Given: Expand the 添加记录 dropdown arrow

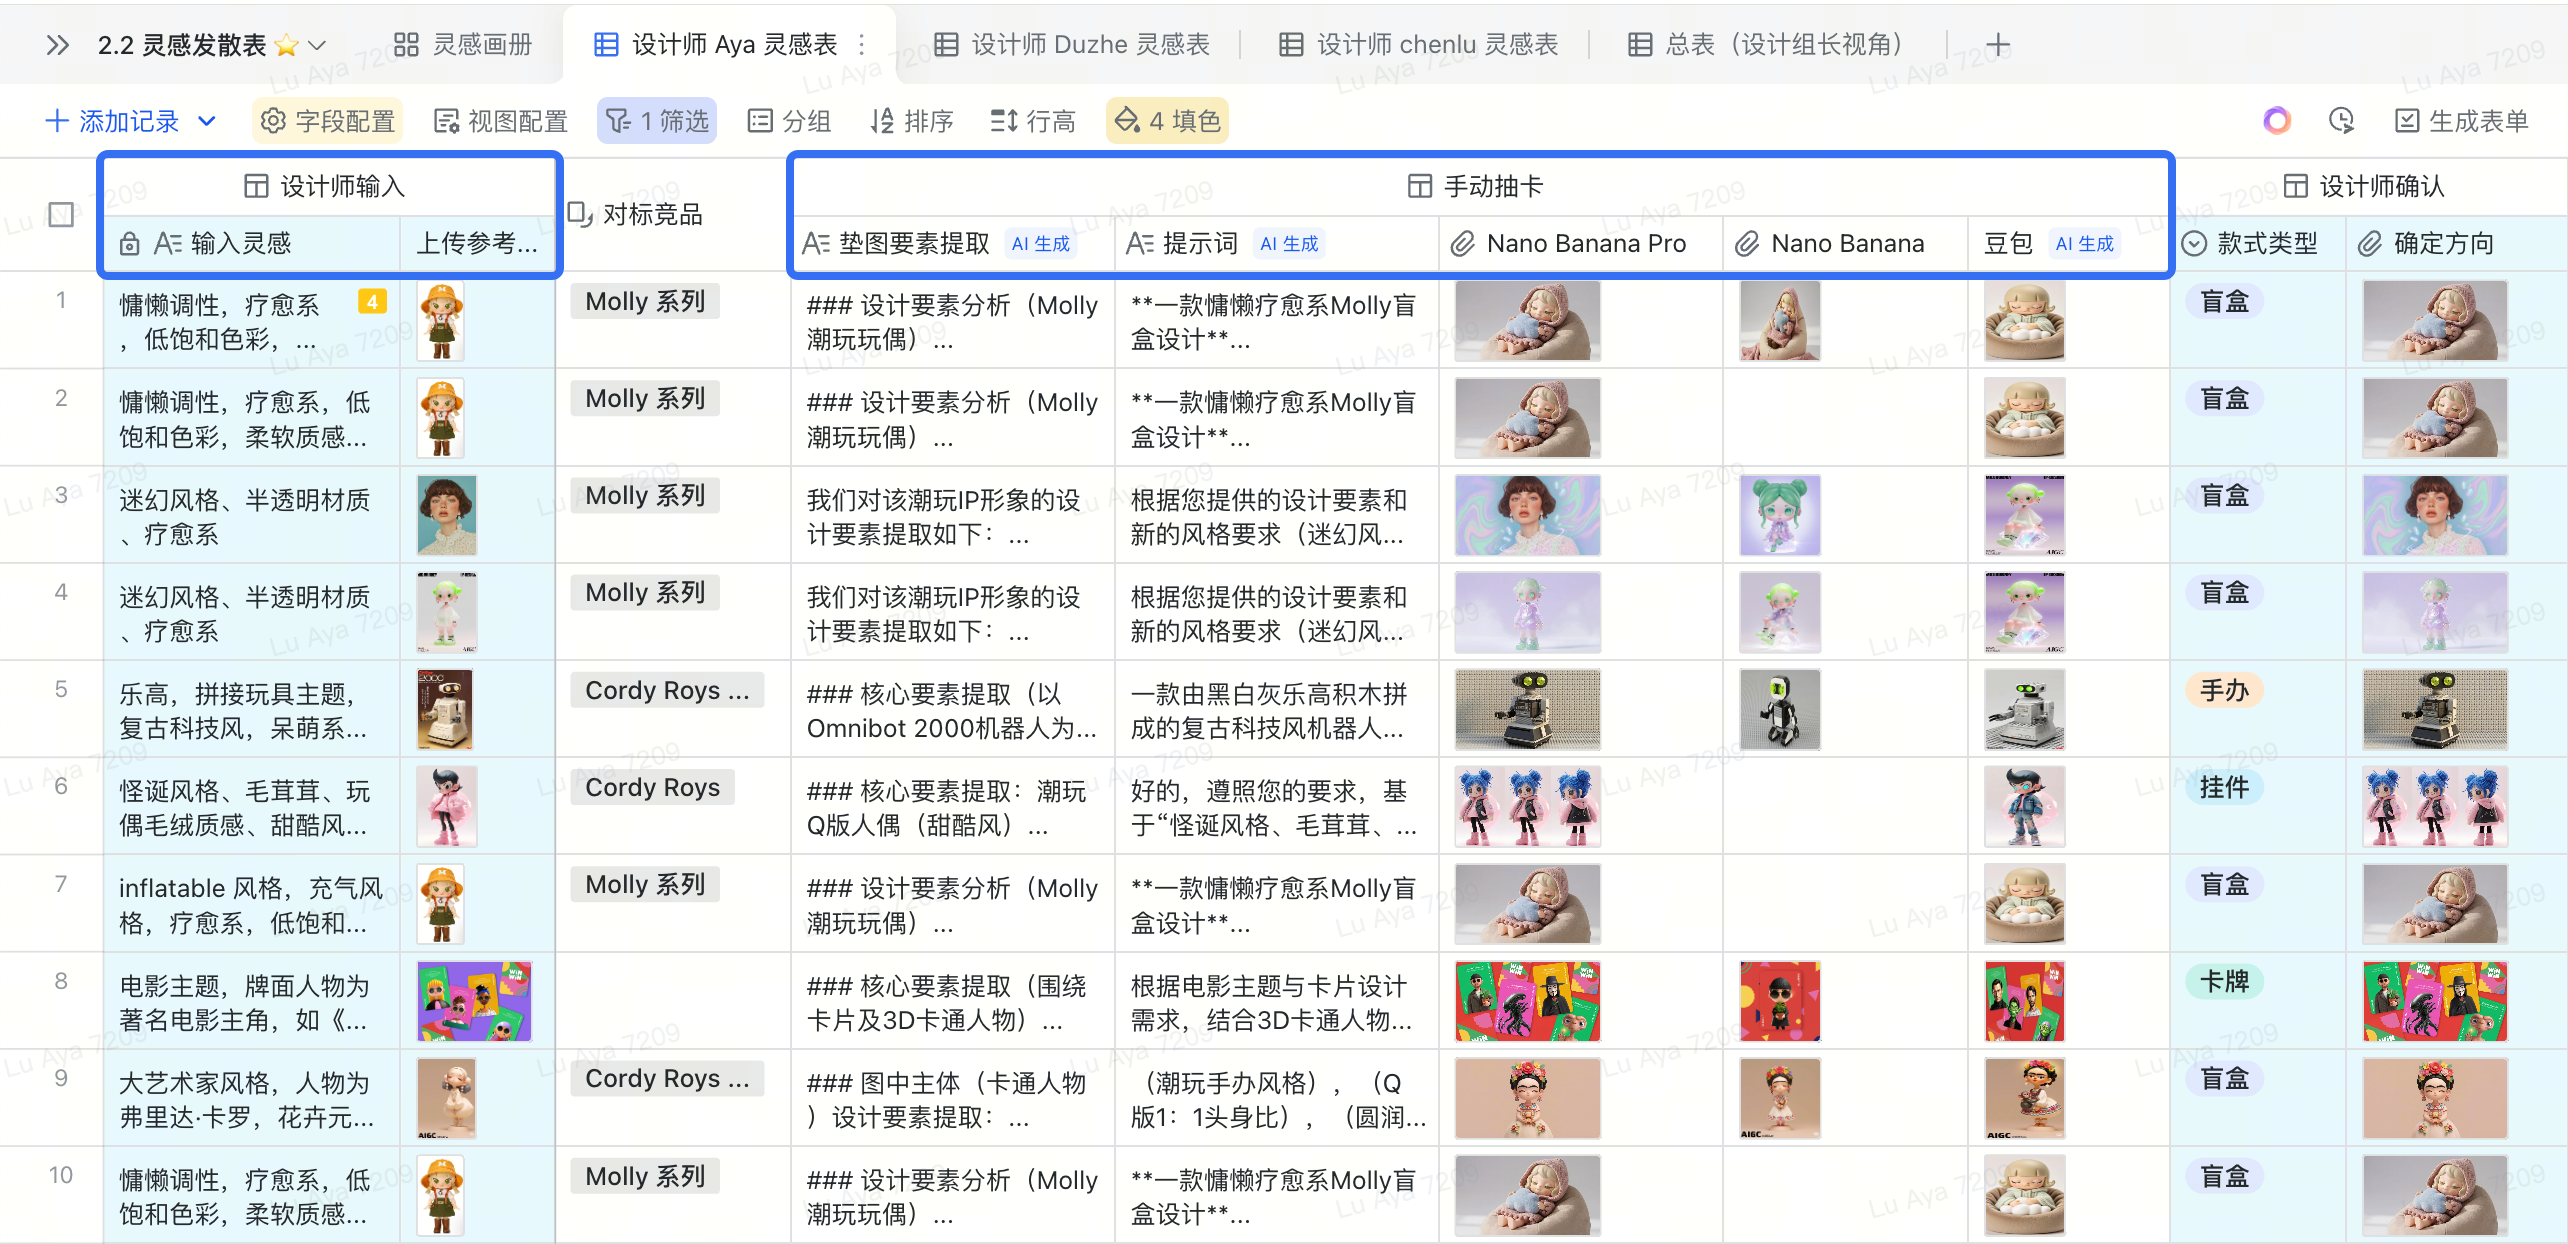Looking at the screenshot, I should click(207, 121).
